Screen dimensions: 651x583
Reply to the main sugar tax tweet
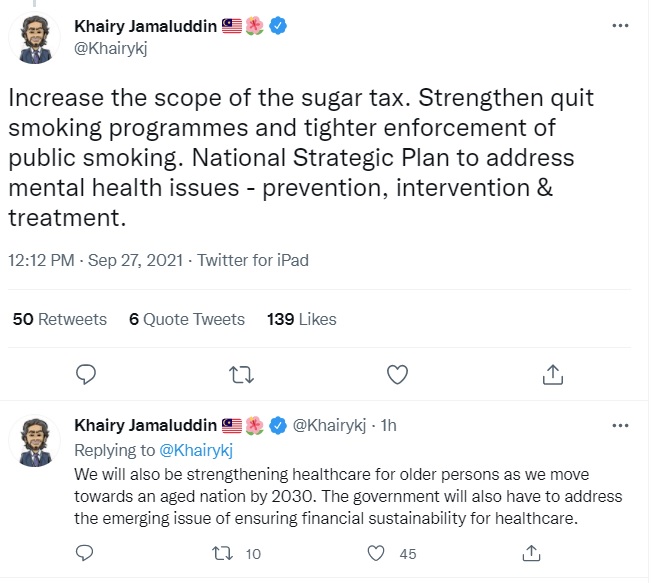(87, 374)
